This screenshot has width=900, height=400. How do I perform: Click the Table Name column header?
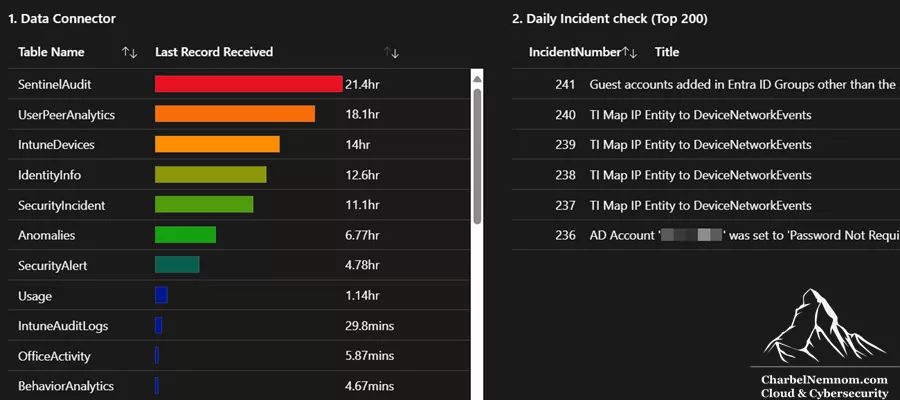click(x=51, y=52)
